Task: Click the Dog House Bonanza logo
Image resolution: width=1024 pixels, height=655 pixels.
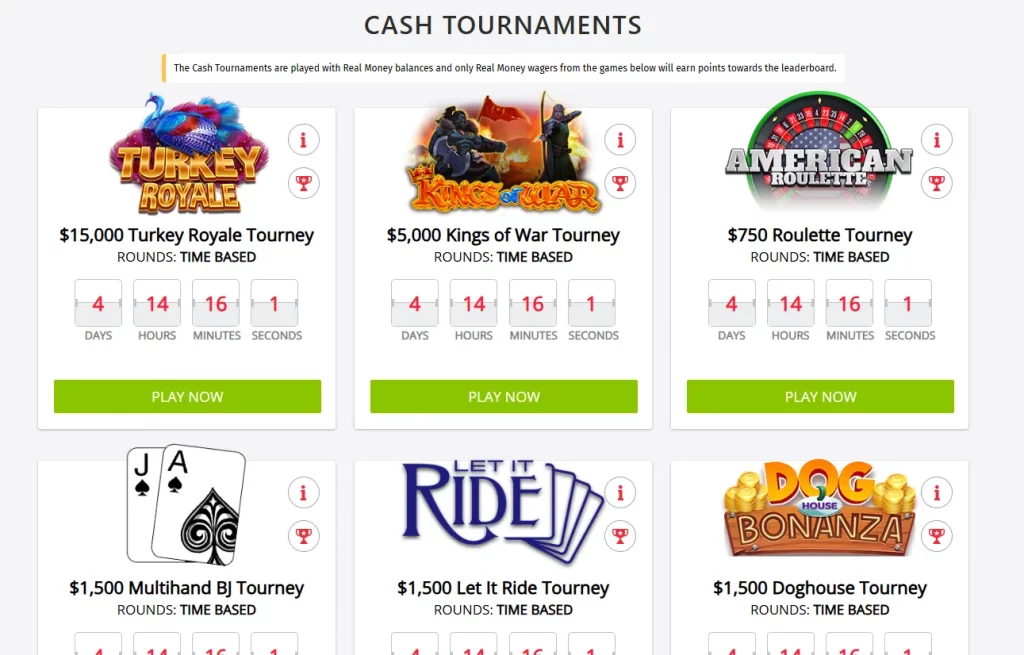Action: 817,507
